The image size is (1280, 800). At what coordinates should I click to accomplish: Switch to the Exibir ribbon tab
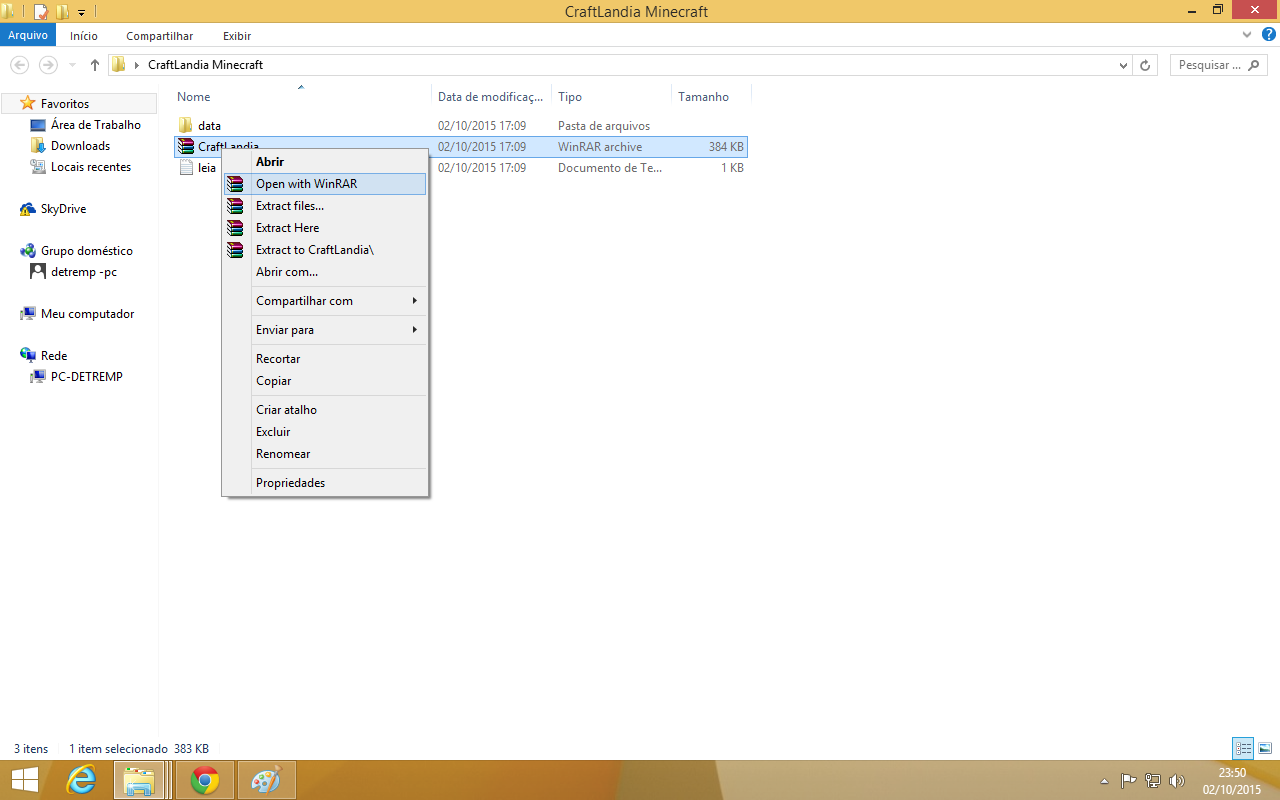pos(237,36)
